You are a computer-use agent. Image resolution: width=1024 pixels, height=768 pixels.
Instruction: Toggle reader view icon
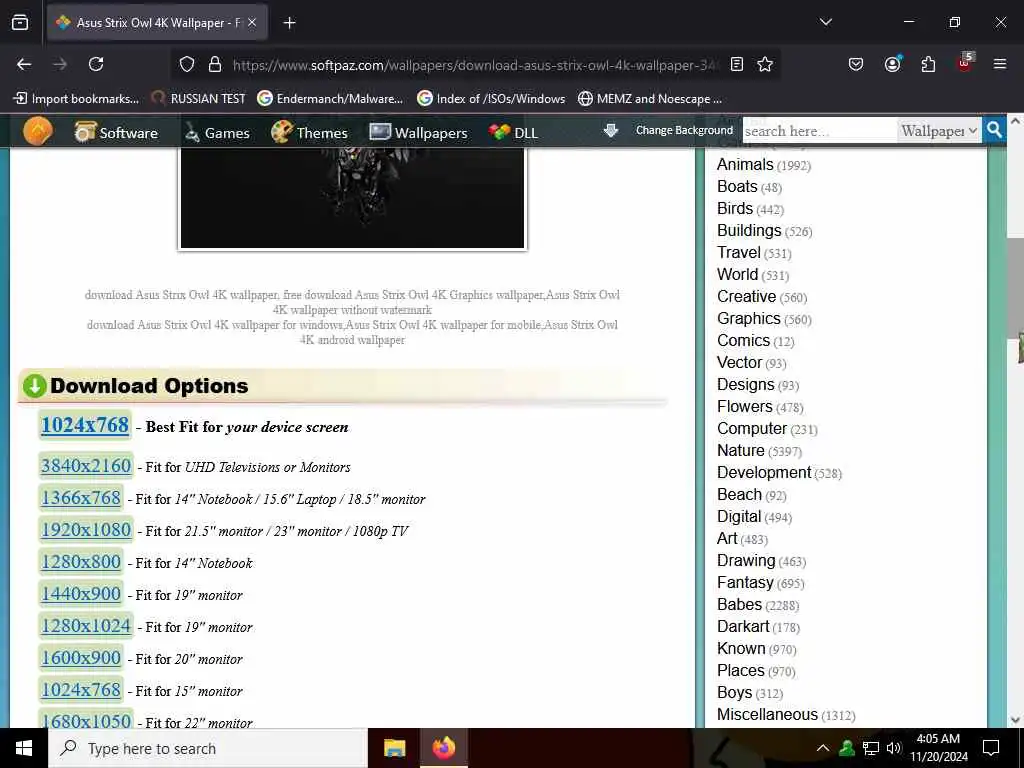737,64
